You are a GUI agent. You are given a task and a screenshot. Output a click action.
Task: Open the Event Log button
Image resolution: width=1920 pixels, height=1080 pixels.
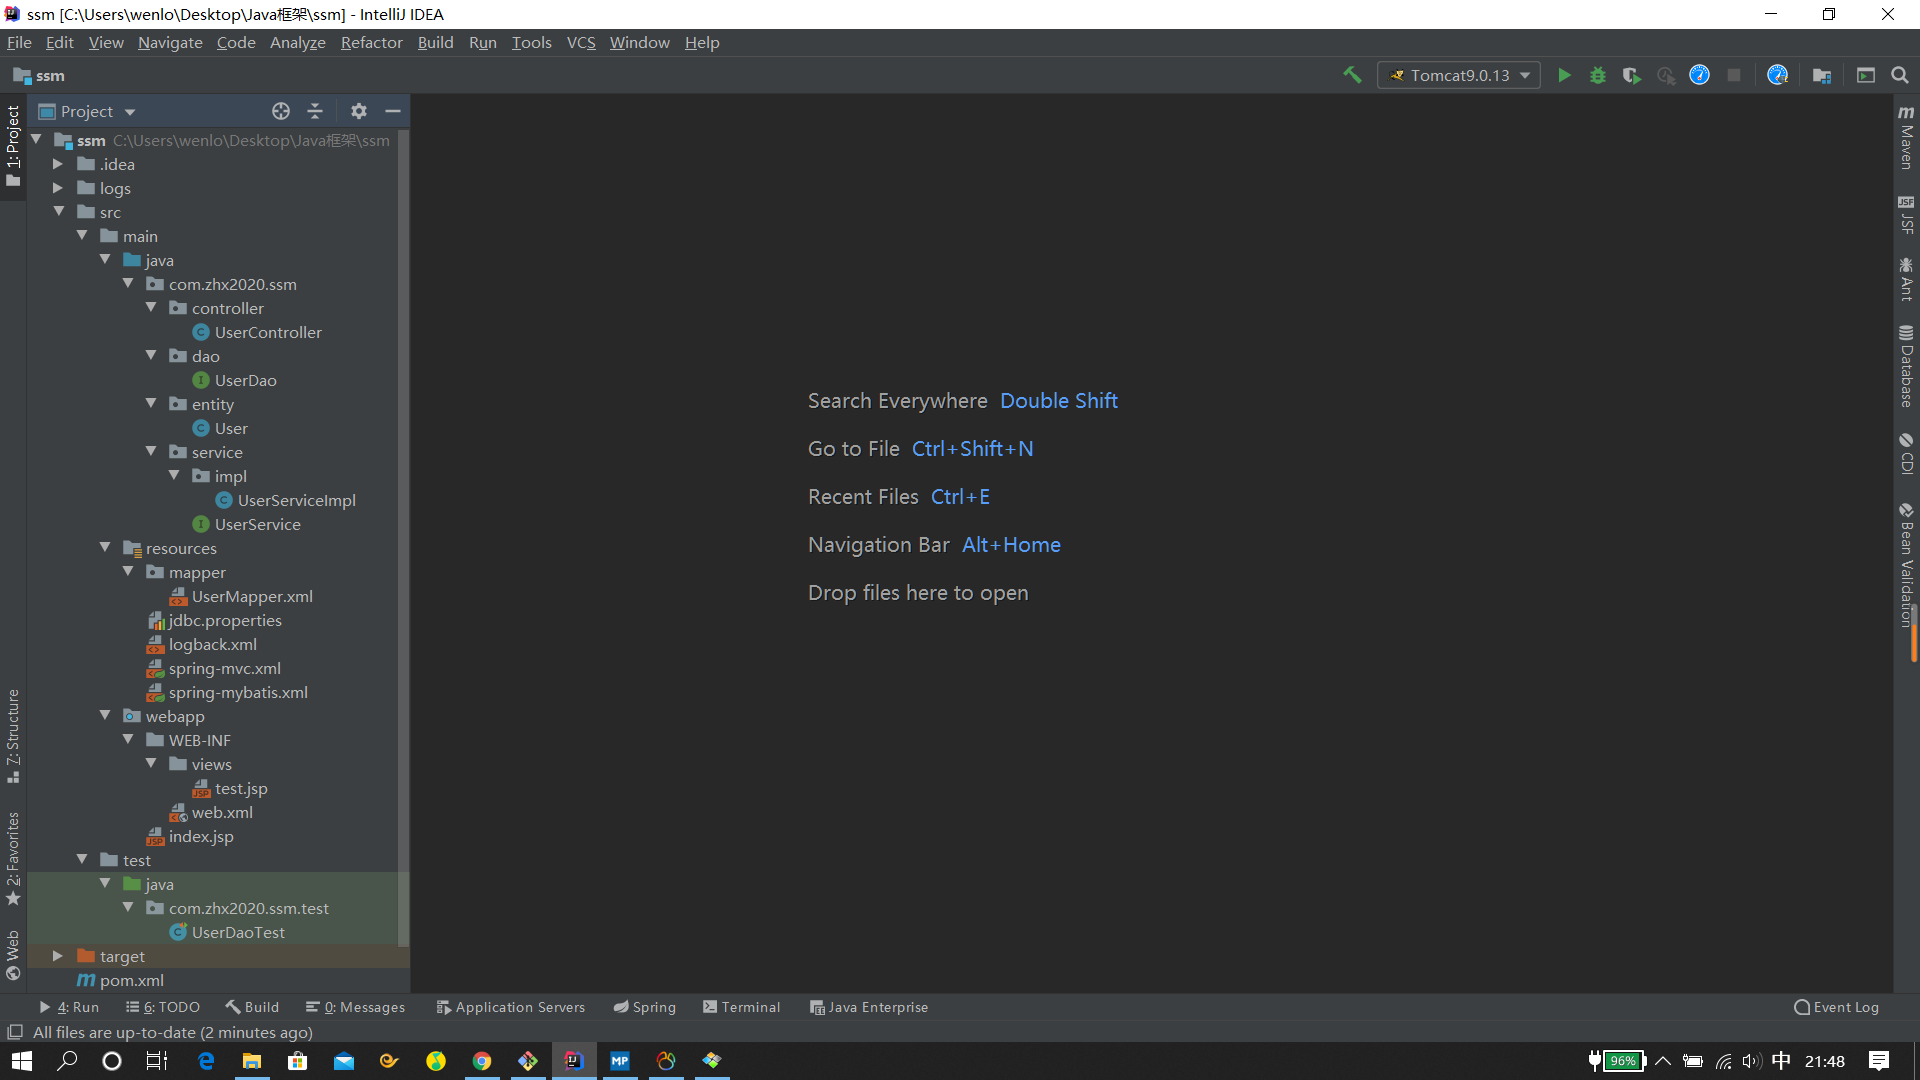tap(1836, 1007)
